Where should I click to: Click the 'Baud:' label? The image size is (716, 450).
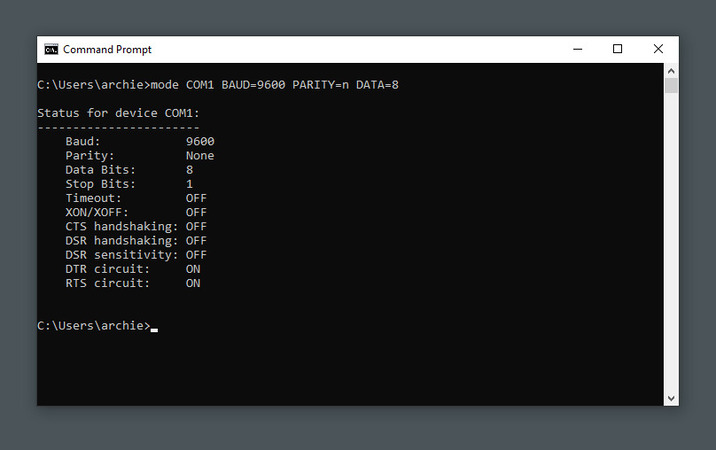83,142
